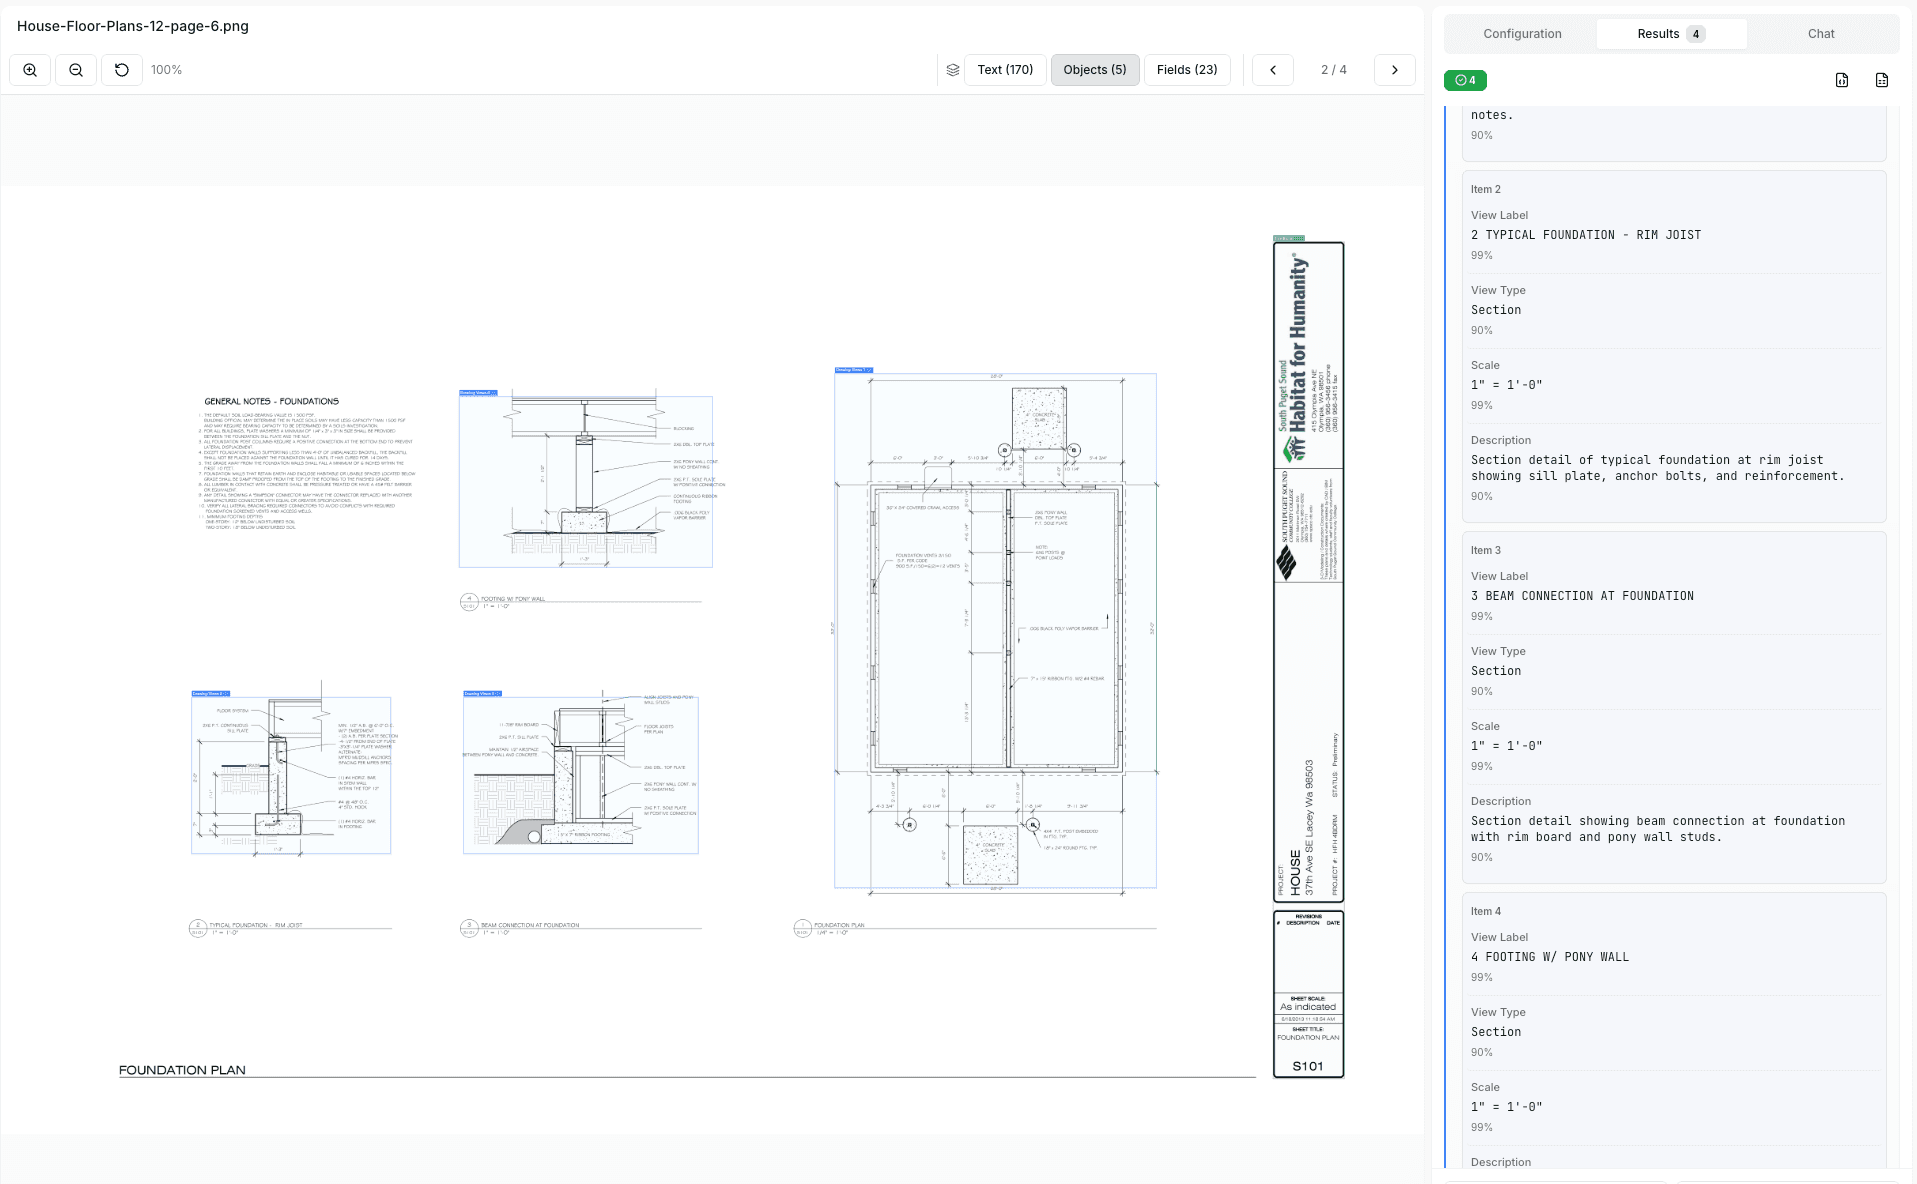Select the Footing w/ Pony Wall detail
This screenshot has width=1917, height=1184.
[x=585, y=482]
